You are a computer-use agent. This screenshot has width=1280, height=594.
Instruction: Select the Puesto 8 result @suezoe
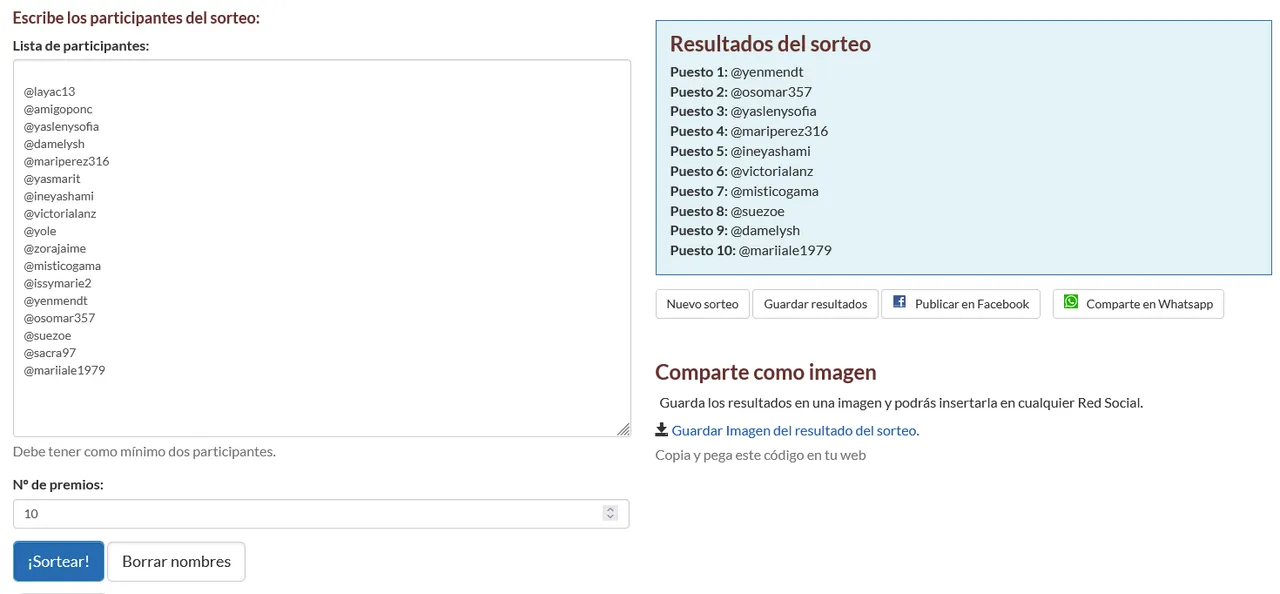point(757,211)
